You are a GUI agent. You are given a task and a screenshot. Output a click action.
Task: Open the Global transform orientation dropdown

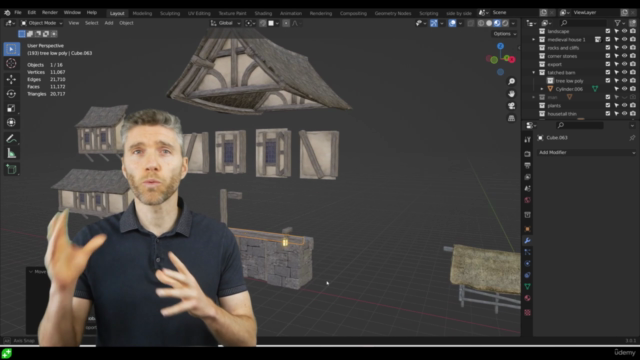(225, 23)
